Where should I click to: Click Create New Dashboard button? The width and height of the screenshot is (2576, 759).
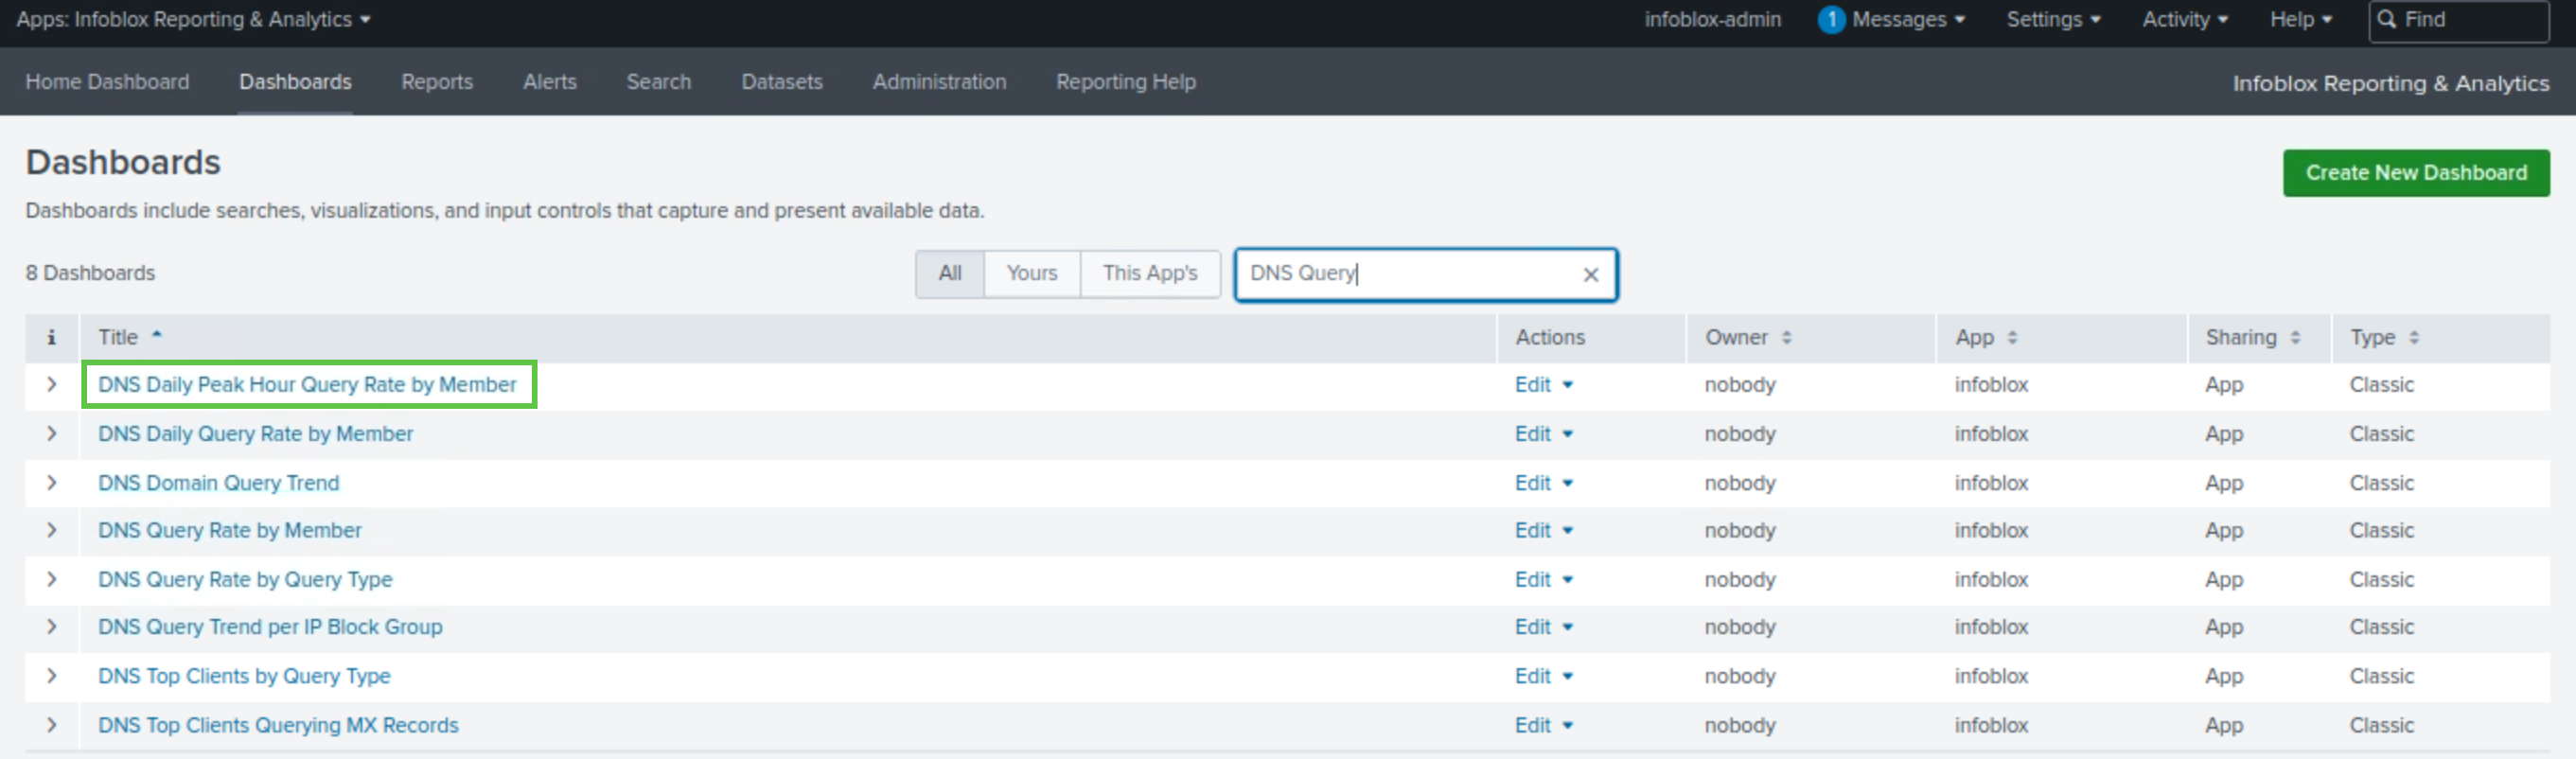(x=2415, y=173)
